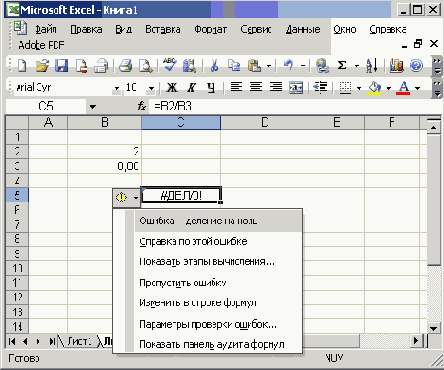Viewport: 444px width, 370px height.
Task: Go to the first sheet tab arrow
Action: click(x=12, y=341)
